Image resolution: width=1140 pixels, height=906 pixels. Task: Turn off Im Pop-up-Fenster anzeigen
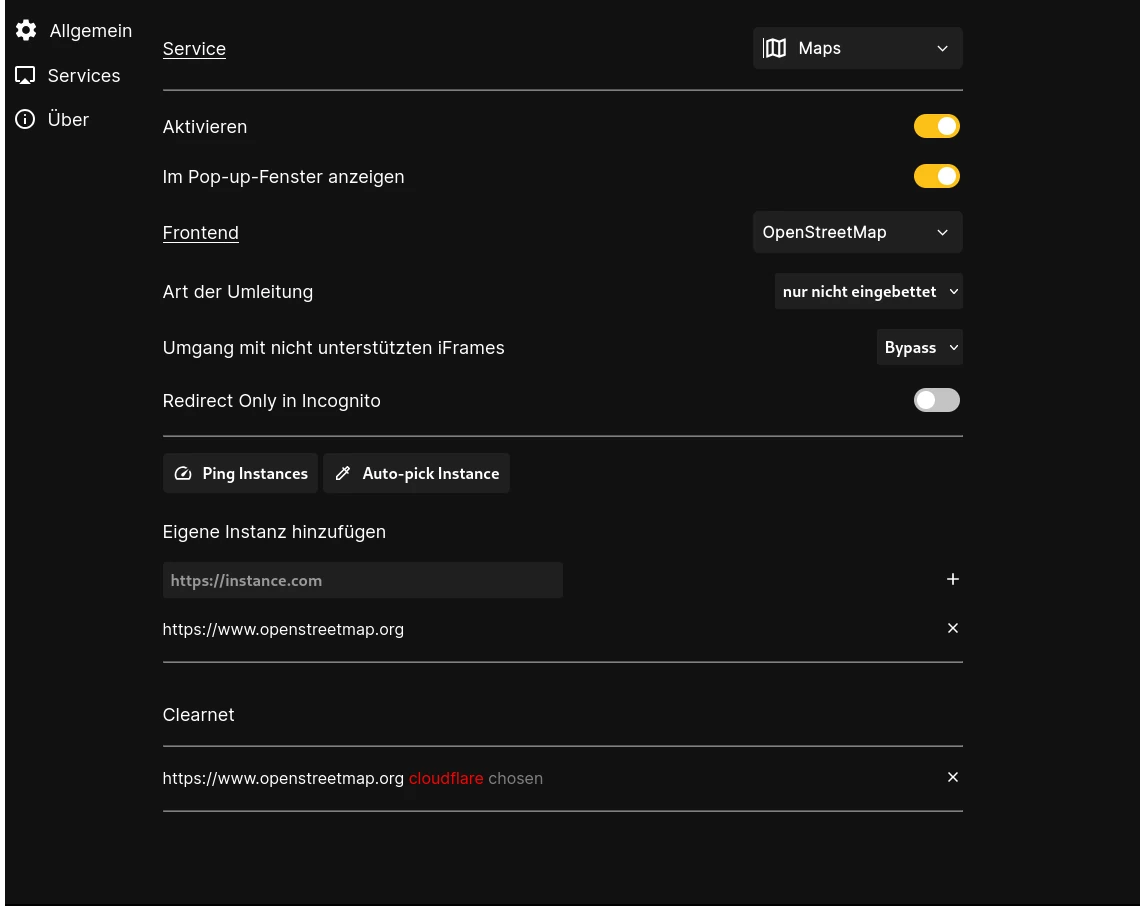936,175
